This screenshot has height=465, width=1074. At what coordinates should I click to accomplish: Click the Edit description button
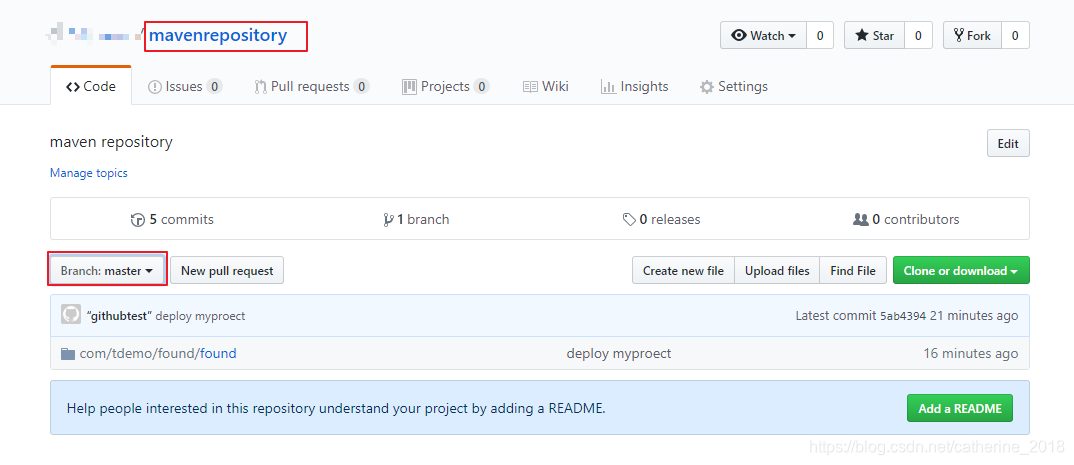1008,144
